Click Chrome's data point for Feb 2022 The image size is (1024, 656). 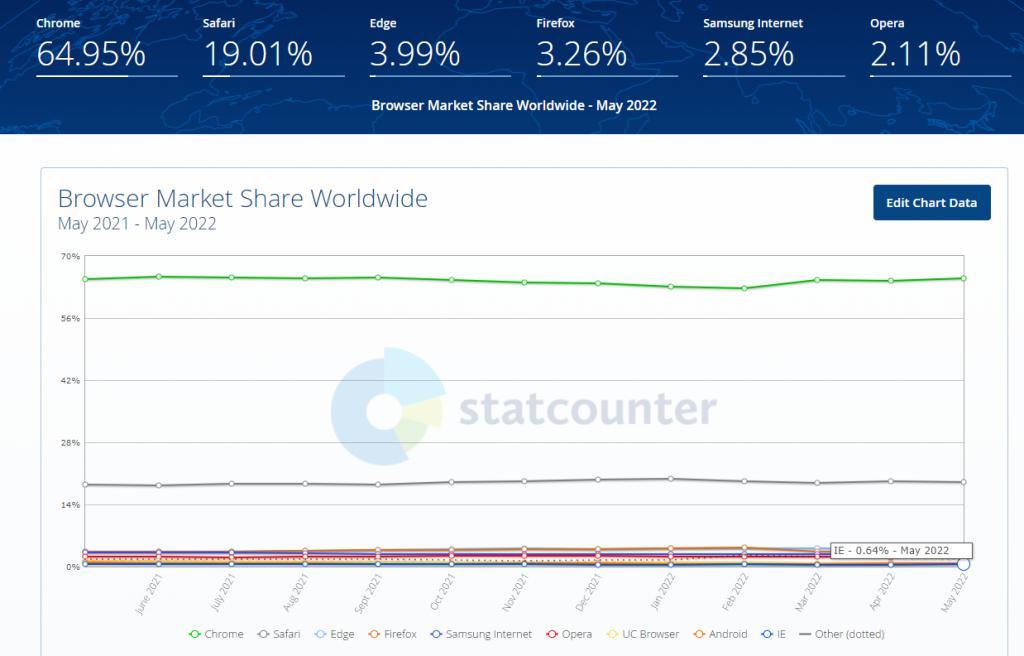[x=744, y=288]
